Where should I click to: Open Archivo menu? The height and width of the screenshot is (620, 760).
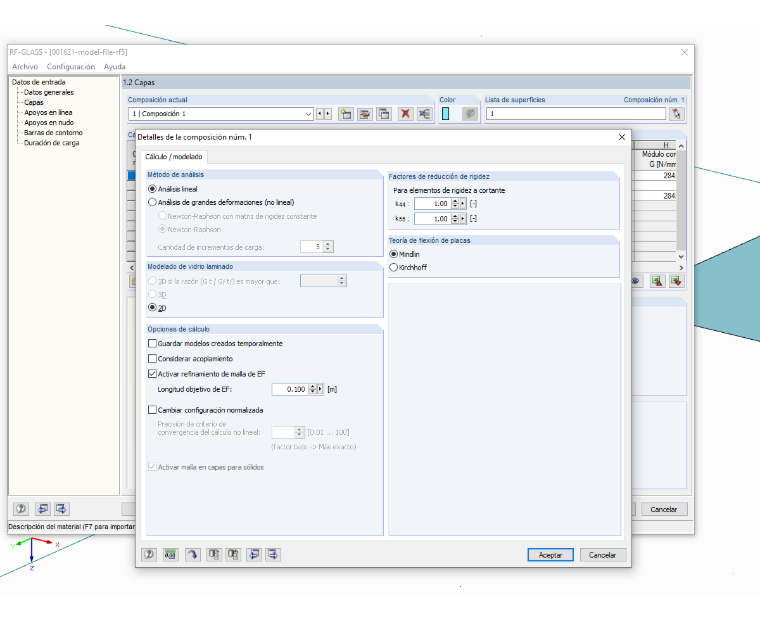point(25,66)
